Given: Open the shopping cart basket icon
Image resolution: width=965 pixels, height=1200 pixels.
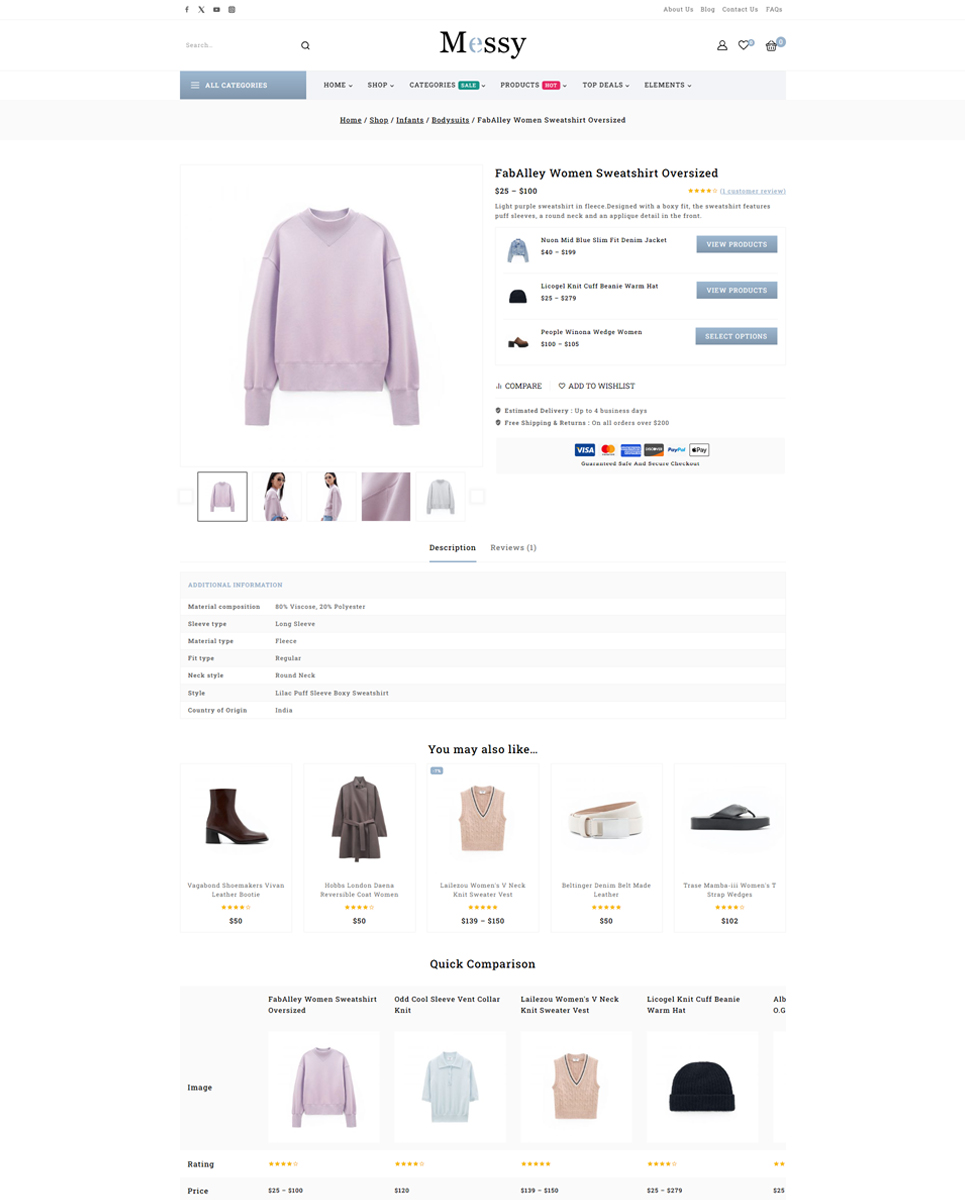Looking at the screenshot, I should tap(771, 45).
